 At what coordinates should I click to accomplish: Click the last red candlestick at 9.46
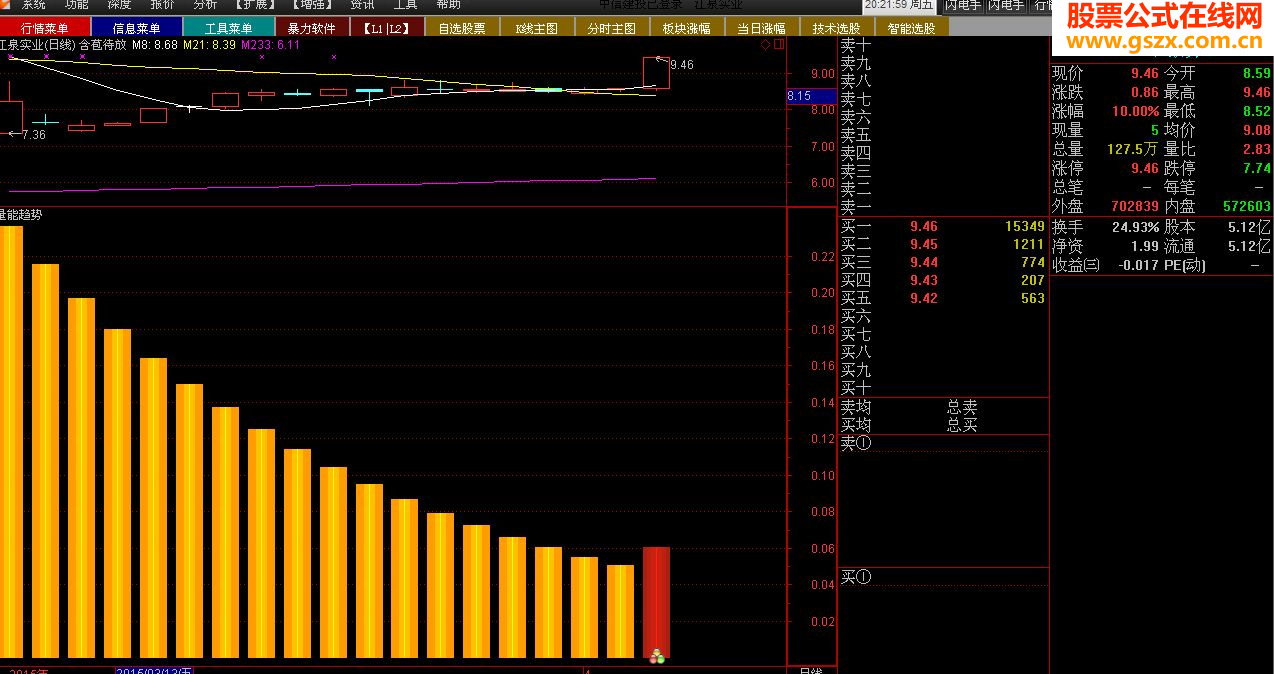click(656, 73)
